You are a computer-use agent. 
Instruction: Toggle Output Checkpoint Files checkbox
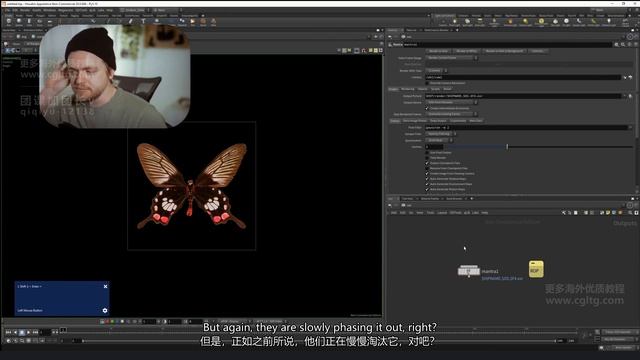pyautogui.click(x=427, y=163)
